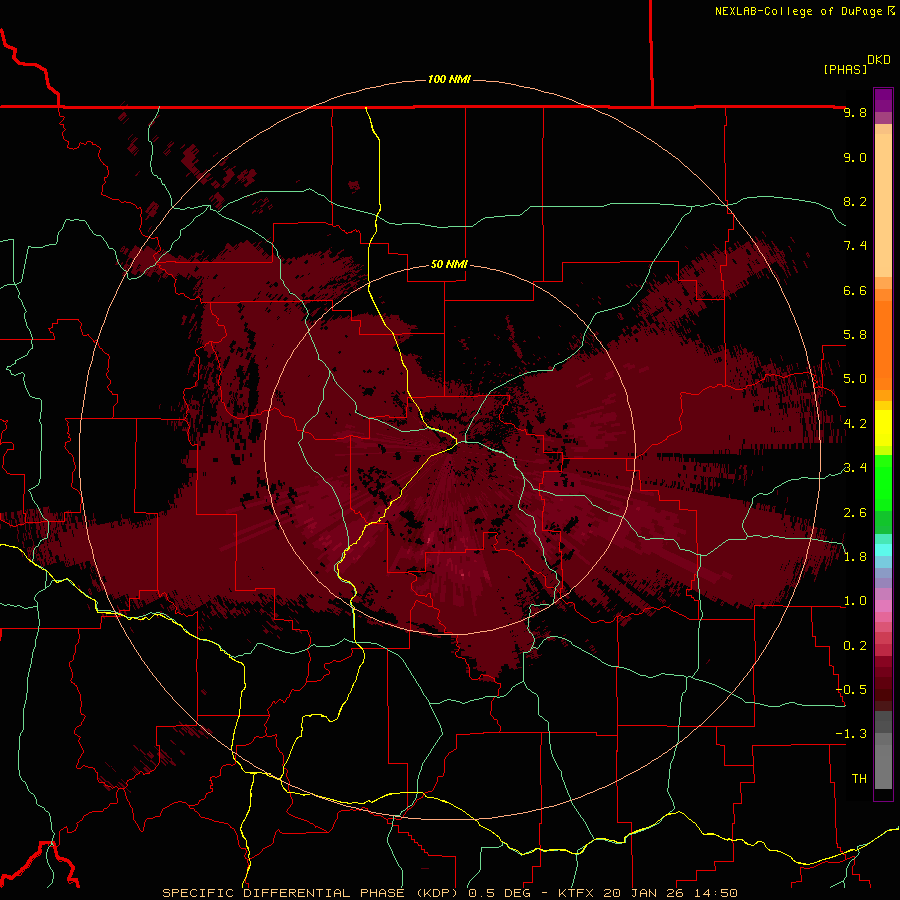Click the 8.2 value on color scale
The image size is (900, 900).
pyautogui.click(x=855, y=201)
